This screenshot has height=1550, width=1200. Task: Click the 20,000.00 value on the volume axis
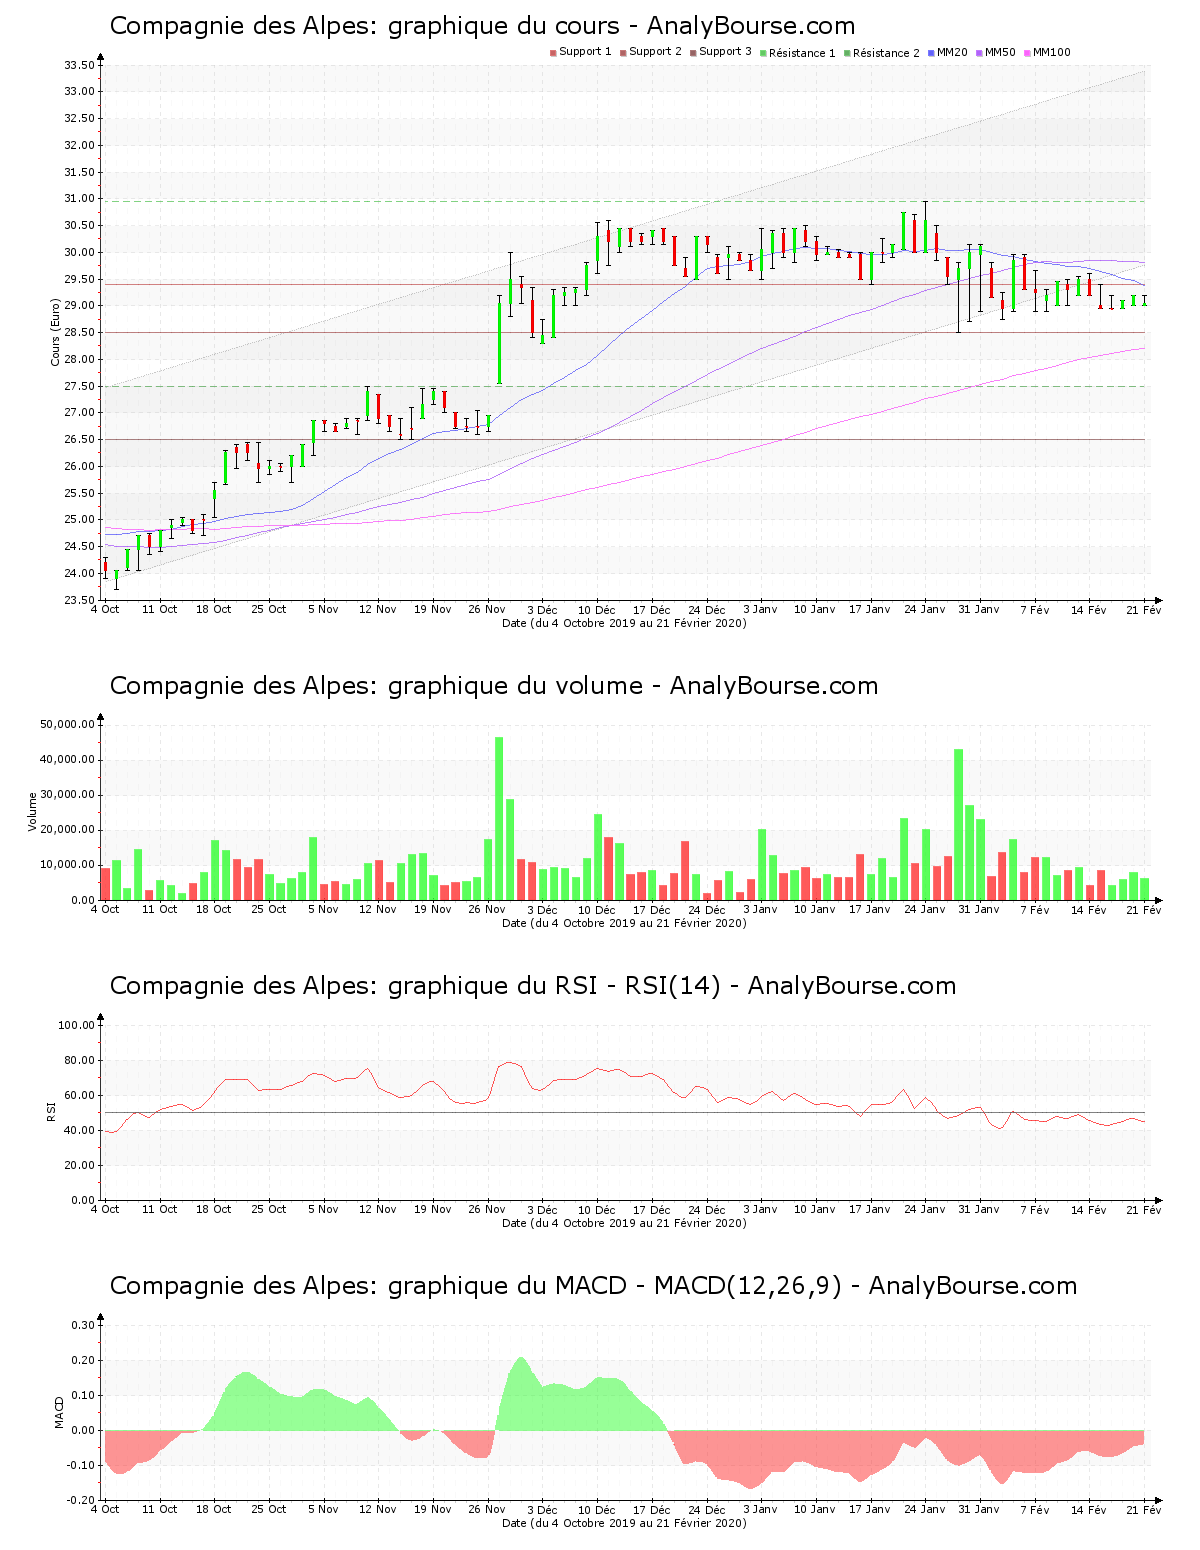tap(68, 830)
